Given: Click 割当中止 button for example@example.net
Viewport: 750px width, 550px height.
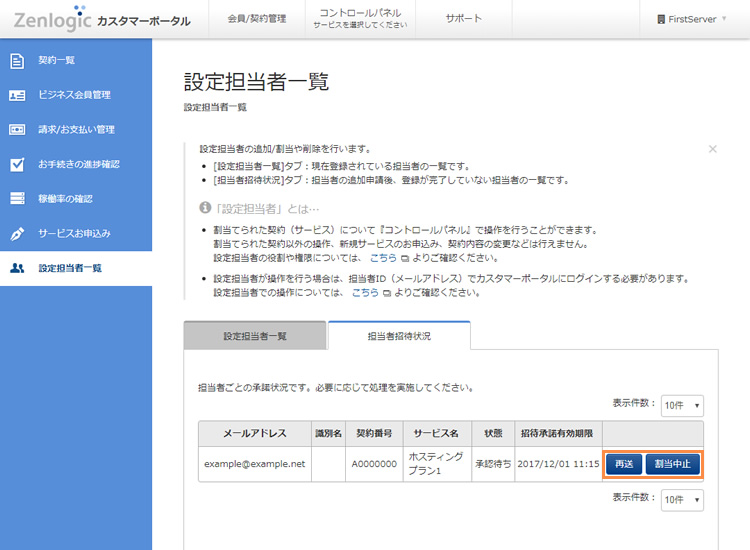Looking at the screenshot, I should [673, 464].
